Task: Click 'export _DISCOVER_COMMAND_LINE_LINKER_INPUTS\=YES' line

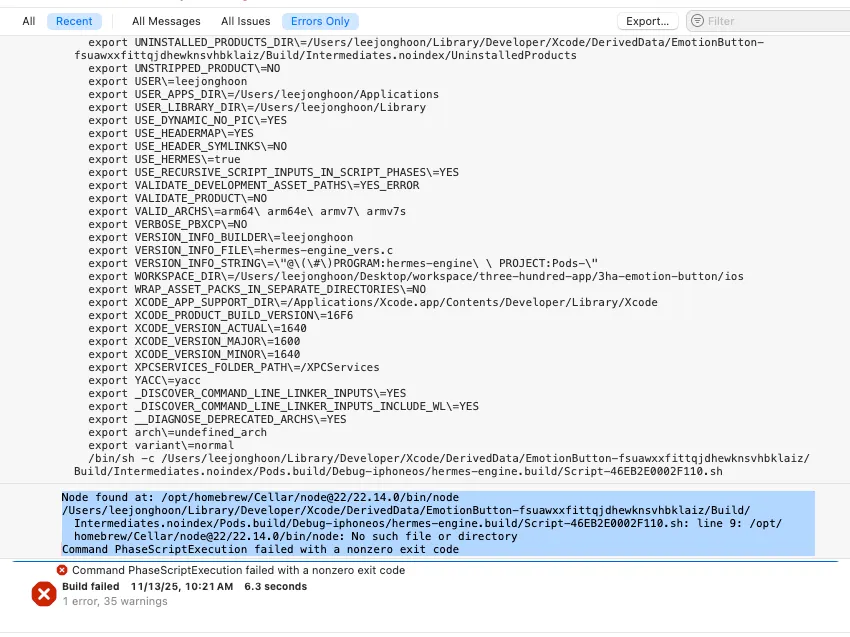Action: pyautogui.click(x=247, y=394)
